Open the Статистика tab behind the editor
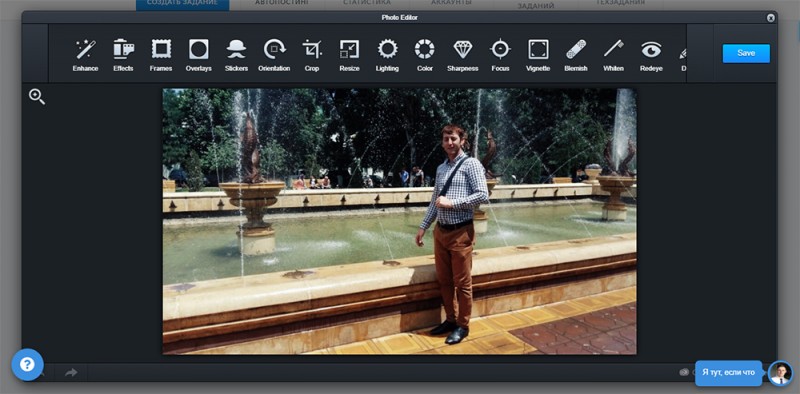Viewport: 800px width, 394px height. pos(367,3)
